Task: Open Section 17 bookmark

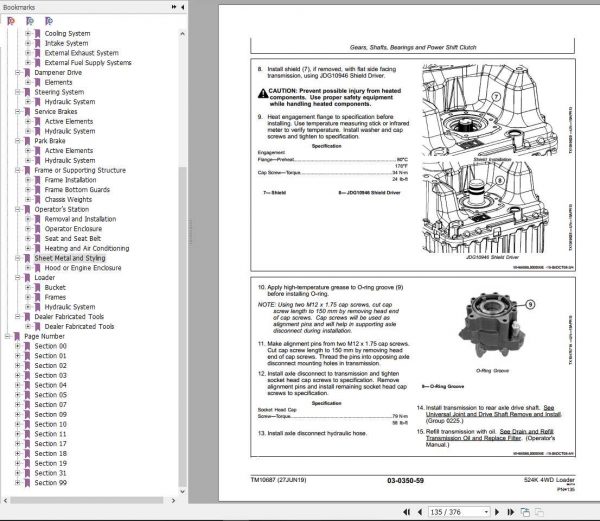Action: tap(51, 444)
